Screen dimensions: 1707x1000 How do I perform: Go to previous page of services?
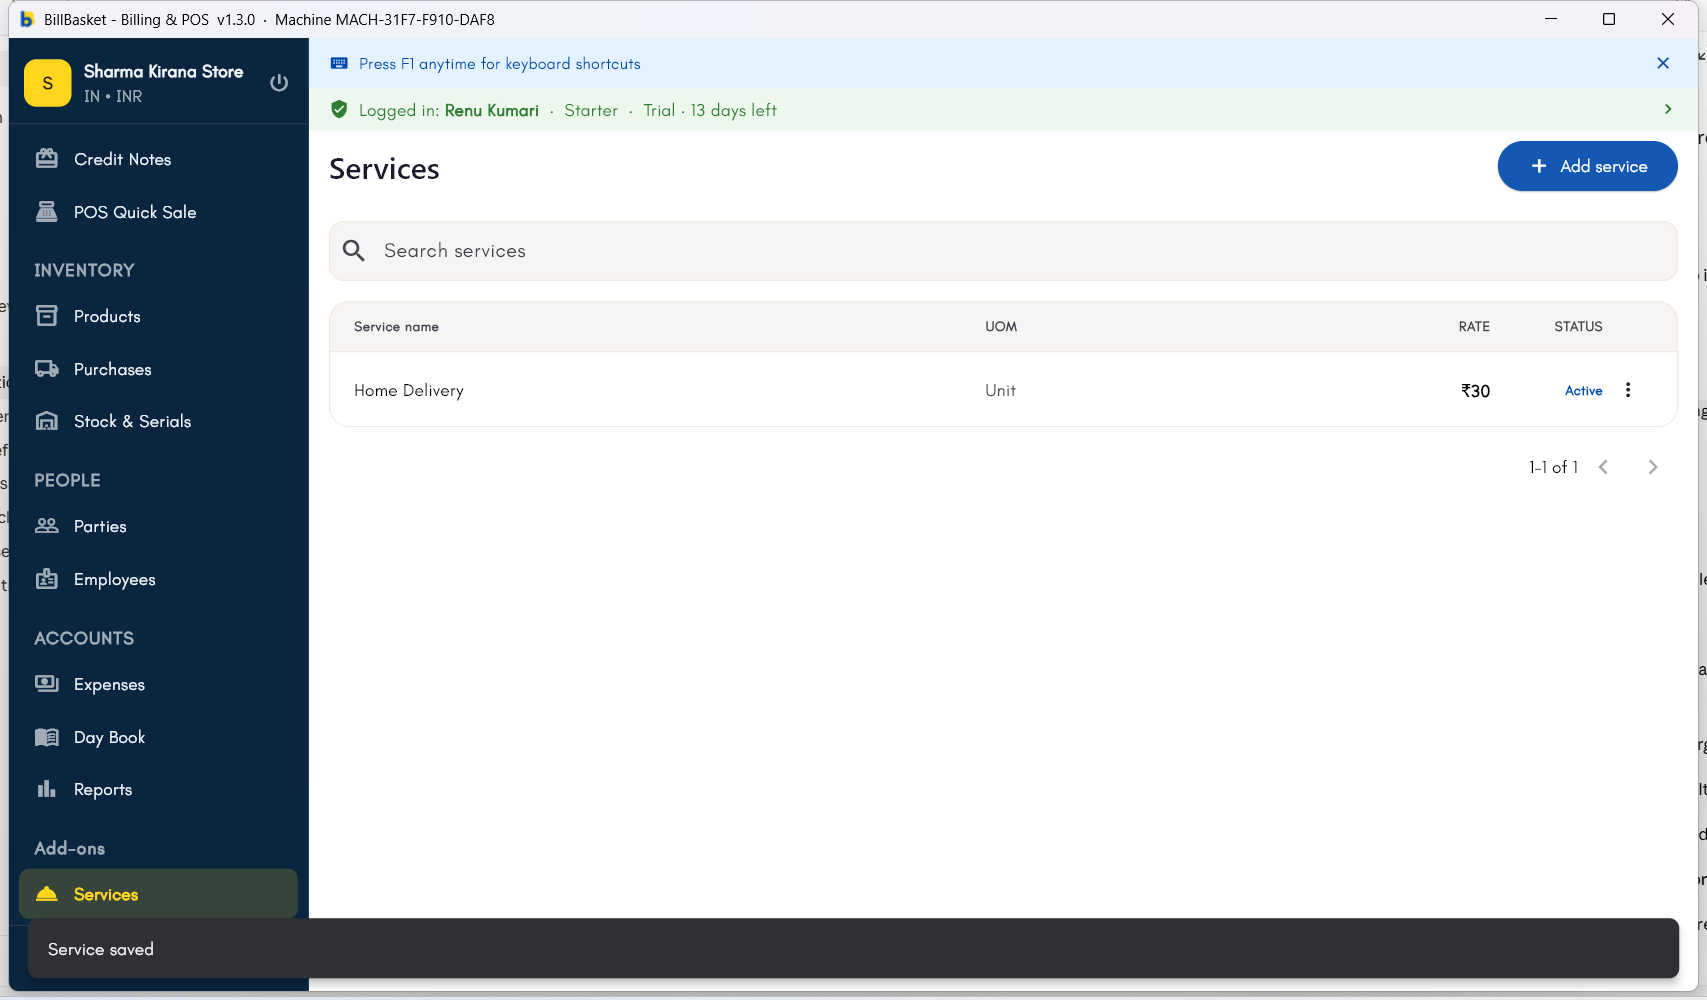[x=1603, y=467]
